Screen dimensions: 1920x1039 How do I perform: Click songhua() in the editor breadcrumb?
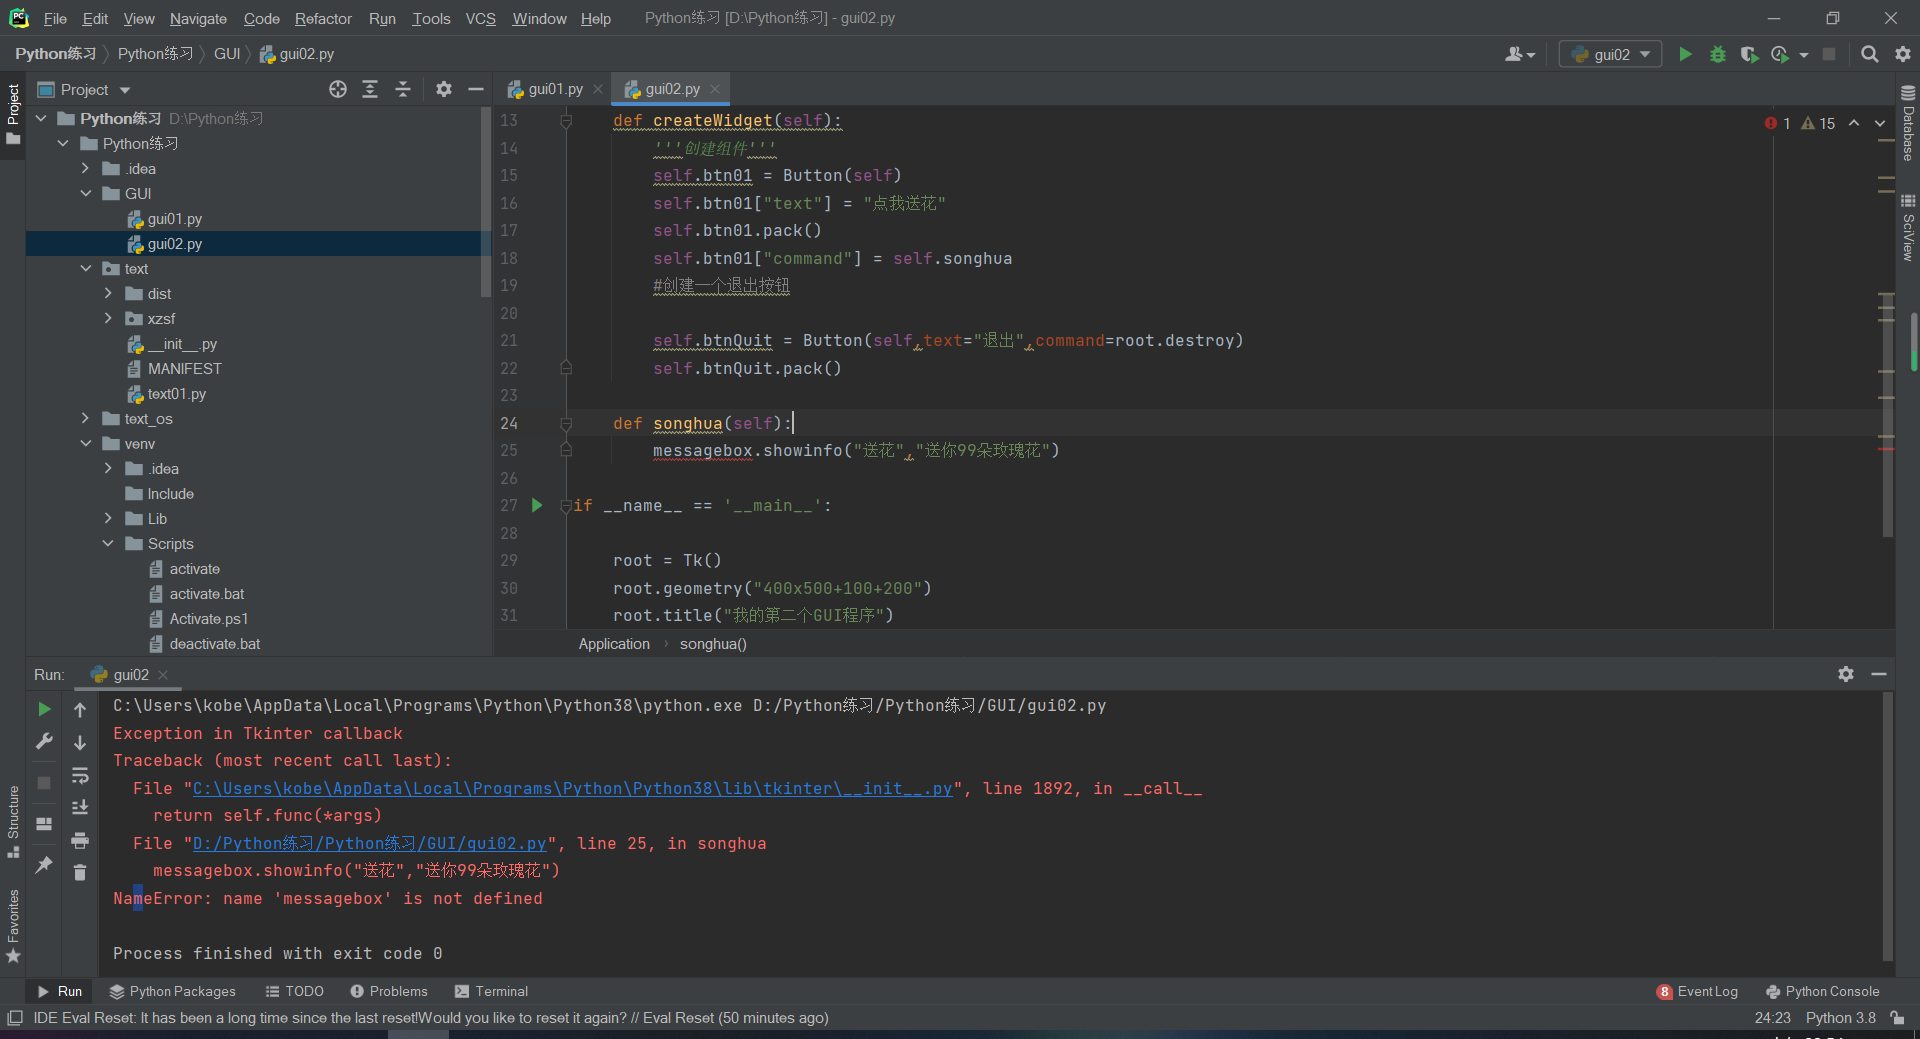[713, 644]
